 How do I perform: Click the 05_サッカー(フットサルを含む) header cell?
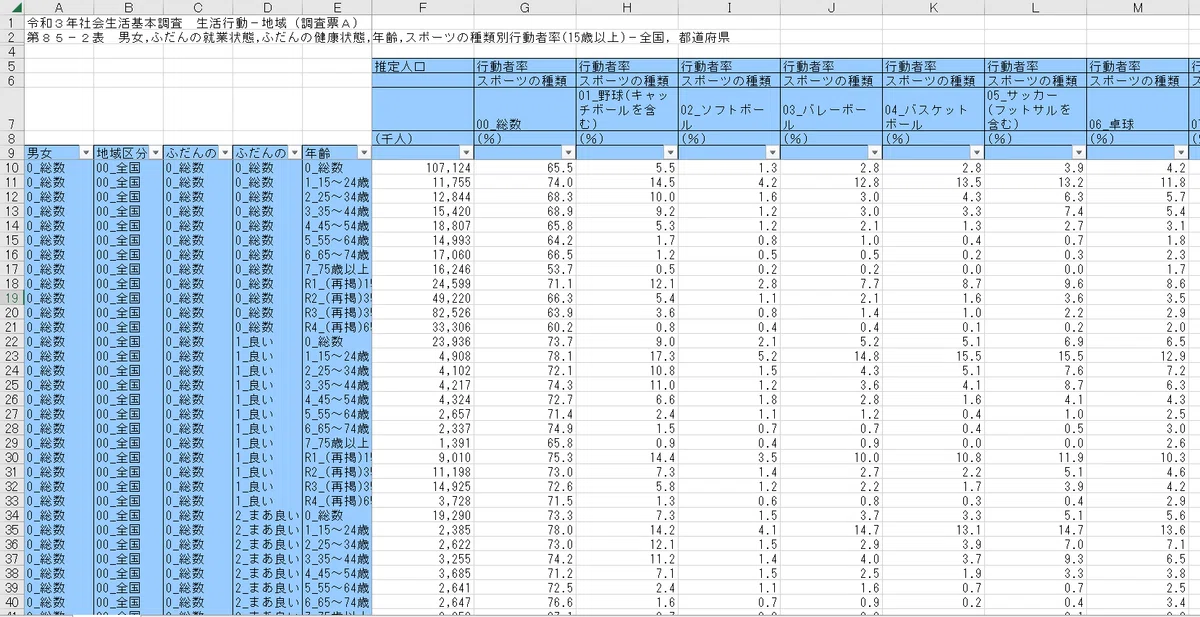[x=1036, y=109]
